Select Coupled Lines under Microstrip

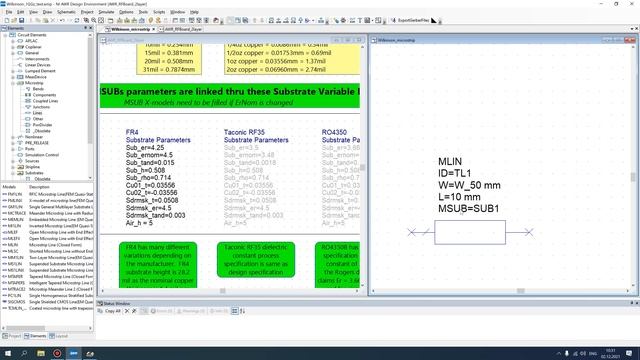pos(45,101)
